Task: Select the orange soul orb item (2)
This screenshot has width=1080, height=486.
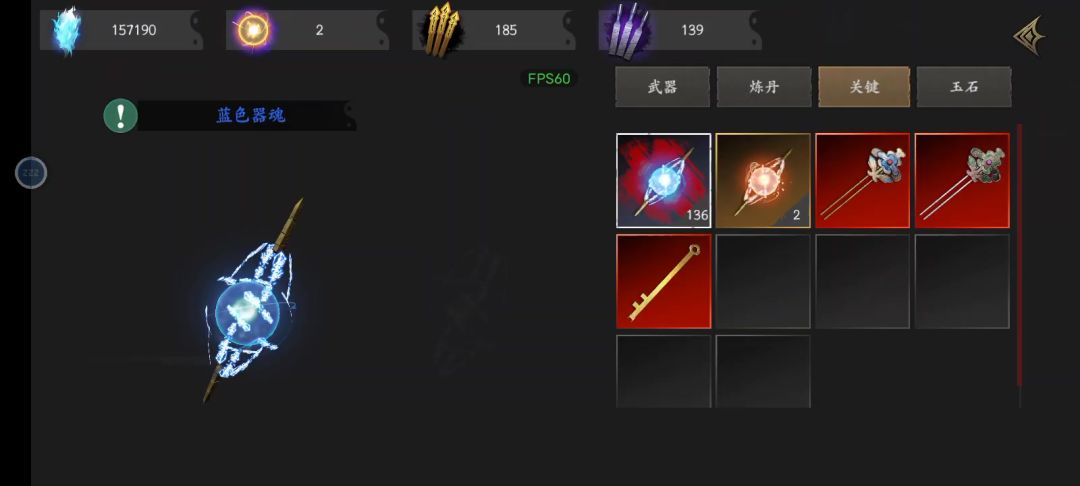Action: [763, 180]
